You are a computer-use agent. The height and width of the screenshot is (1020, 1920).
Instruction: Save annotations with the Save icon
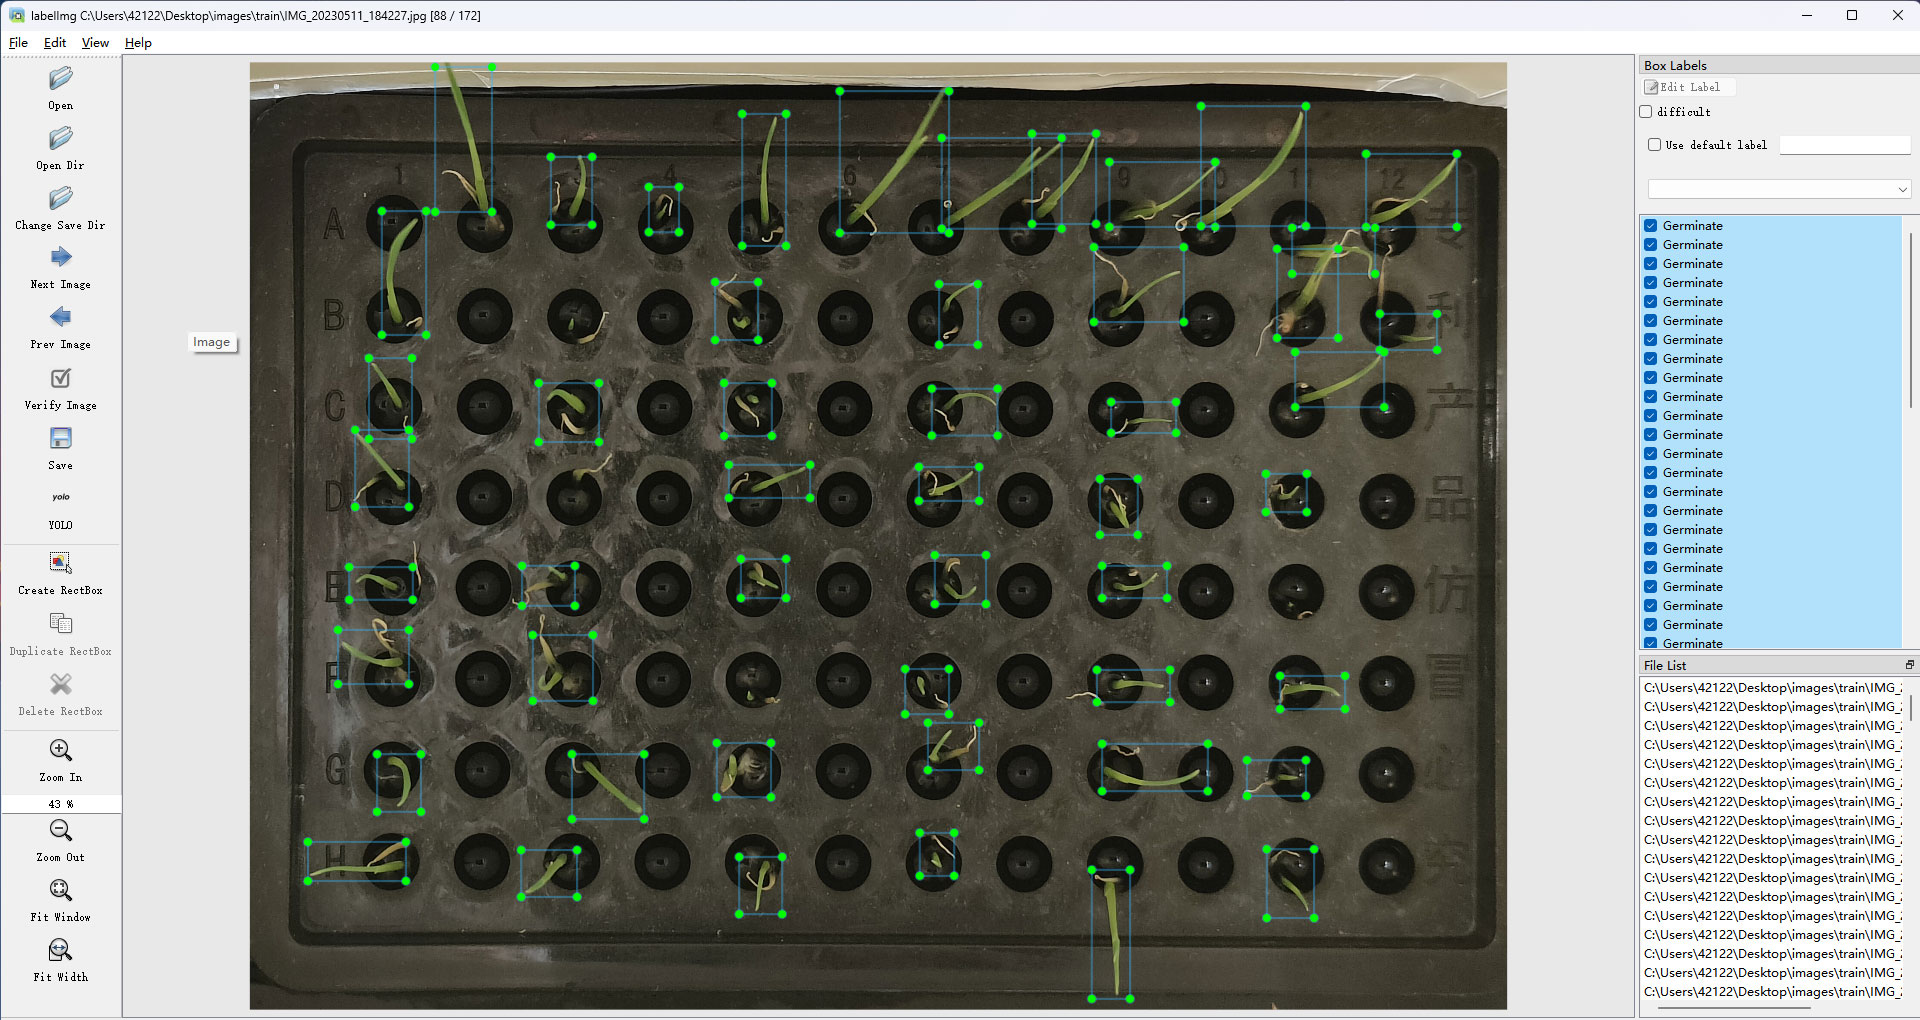61,439
